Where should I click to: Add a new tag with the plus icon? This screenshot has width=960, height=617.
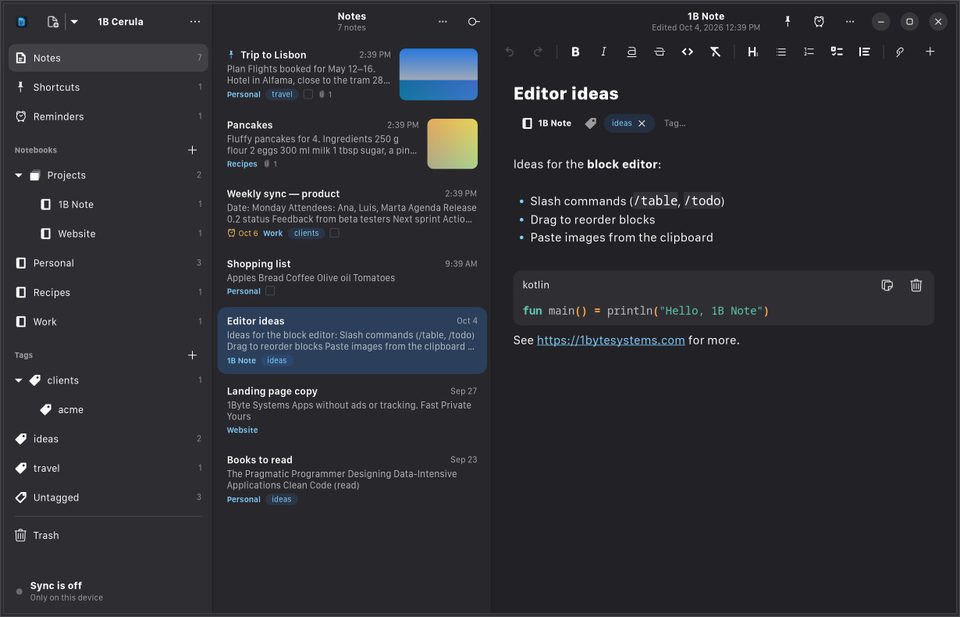pos(192,355)
